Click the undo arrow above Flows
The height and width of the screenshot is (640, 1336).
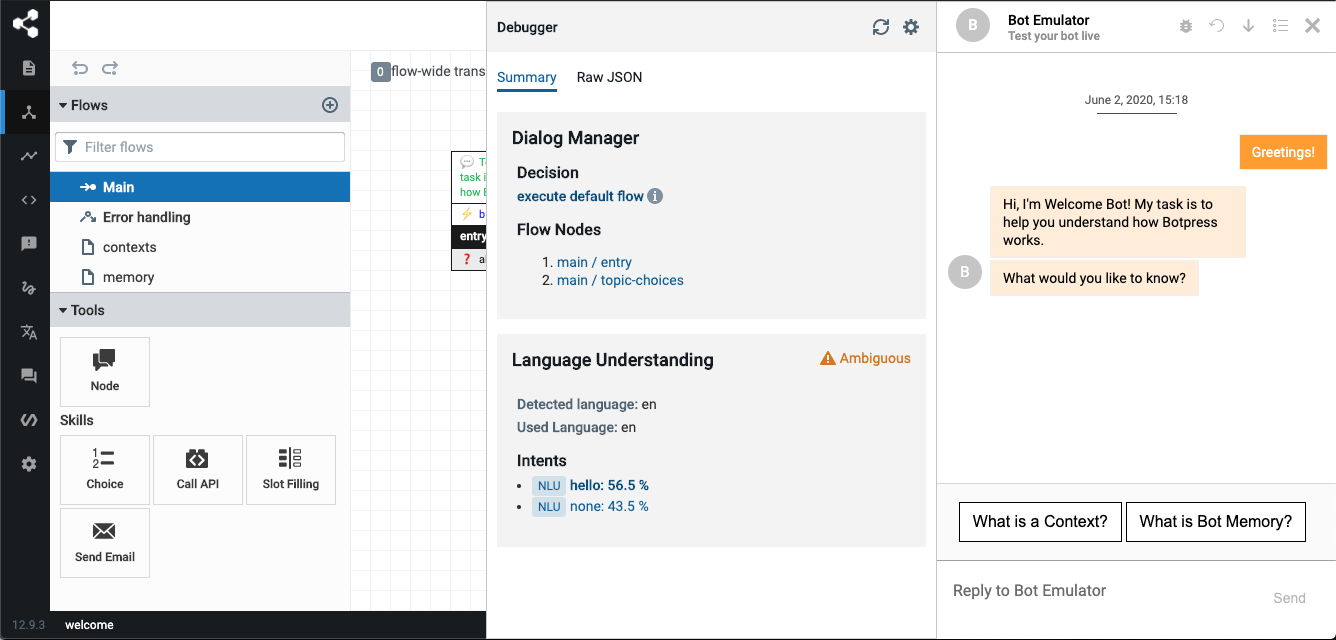(x=80, y=68)
